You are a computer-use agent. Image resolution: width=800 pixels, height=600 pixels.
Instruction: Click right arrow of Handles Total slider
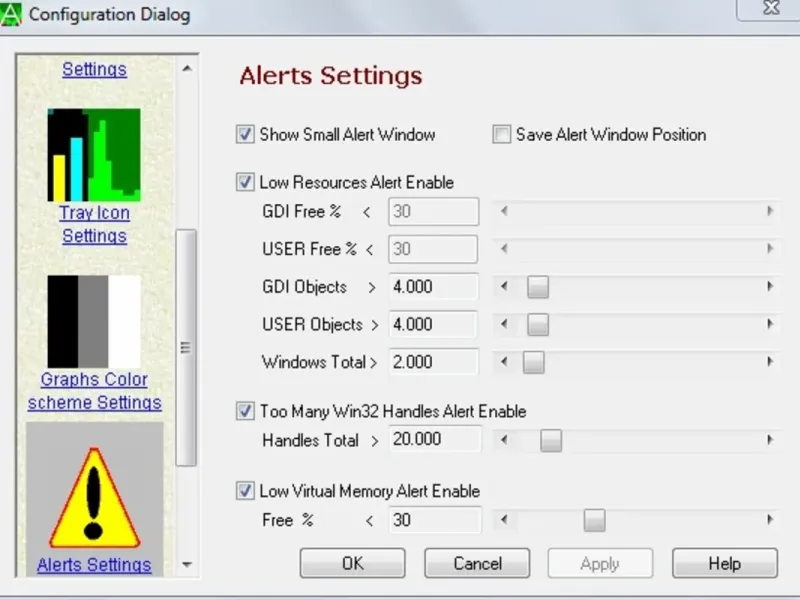point(770,440)
